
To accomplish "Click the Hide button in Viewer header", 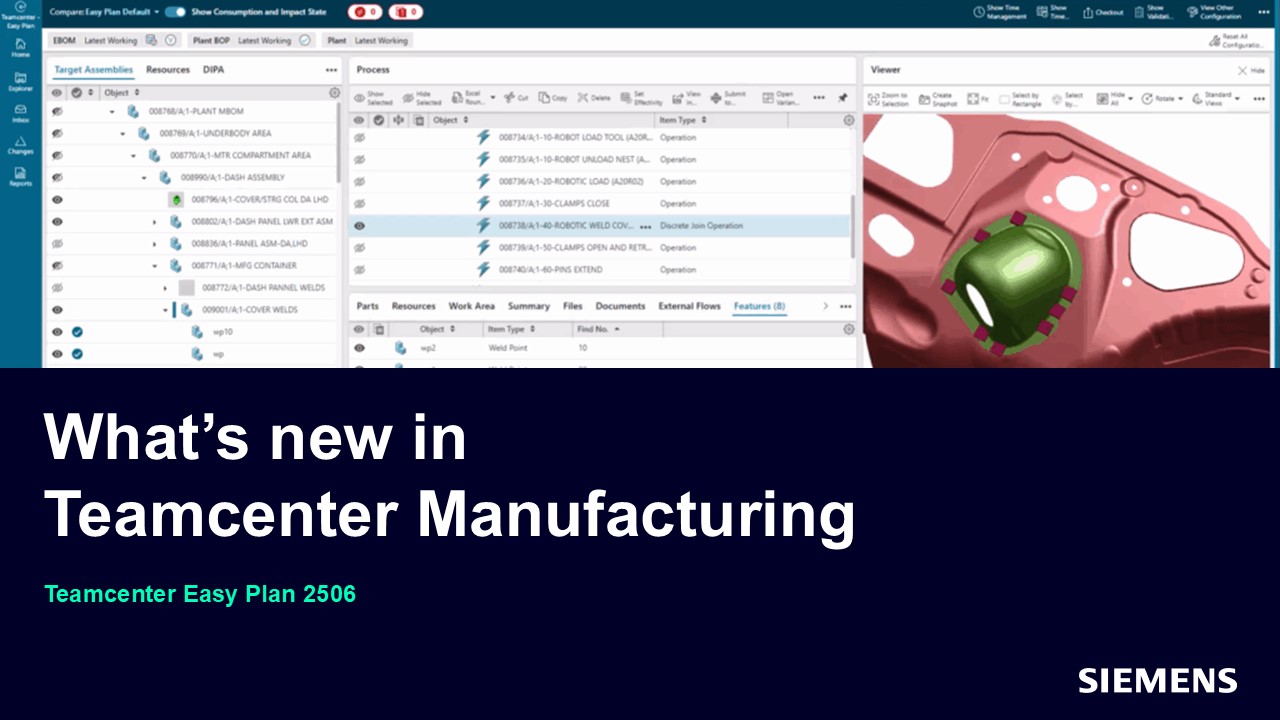I will 1250,71.
